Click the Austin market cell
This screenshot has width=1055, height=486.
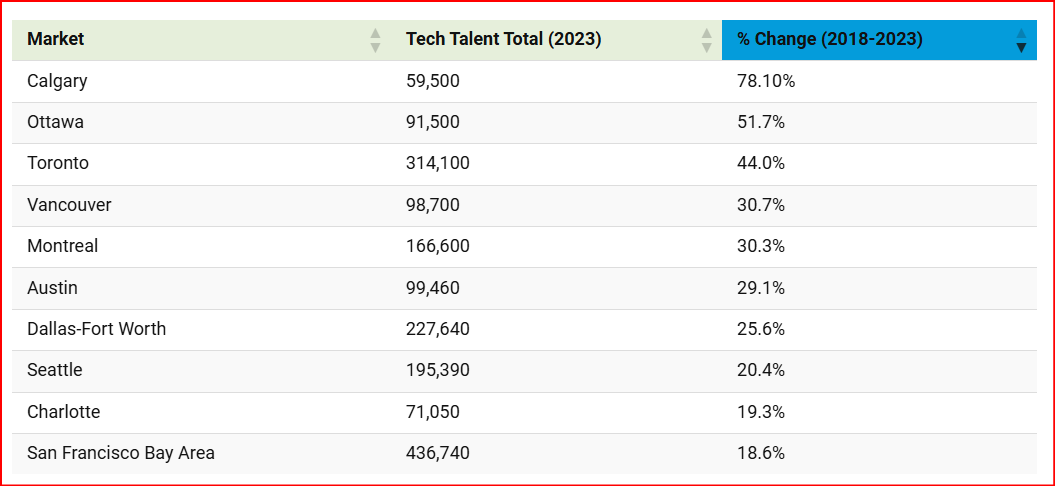click(52, 288)
